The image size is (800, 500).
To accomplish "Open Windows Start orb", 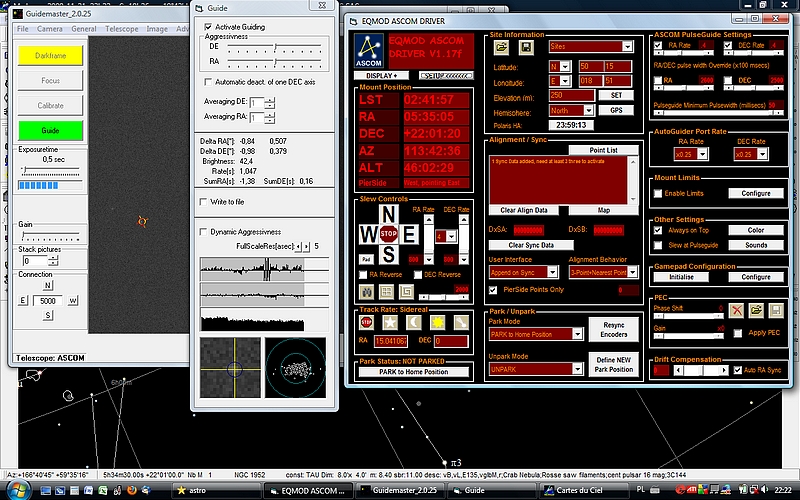I will tap(18, 490).
